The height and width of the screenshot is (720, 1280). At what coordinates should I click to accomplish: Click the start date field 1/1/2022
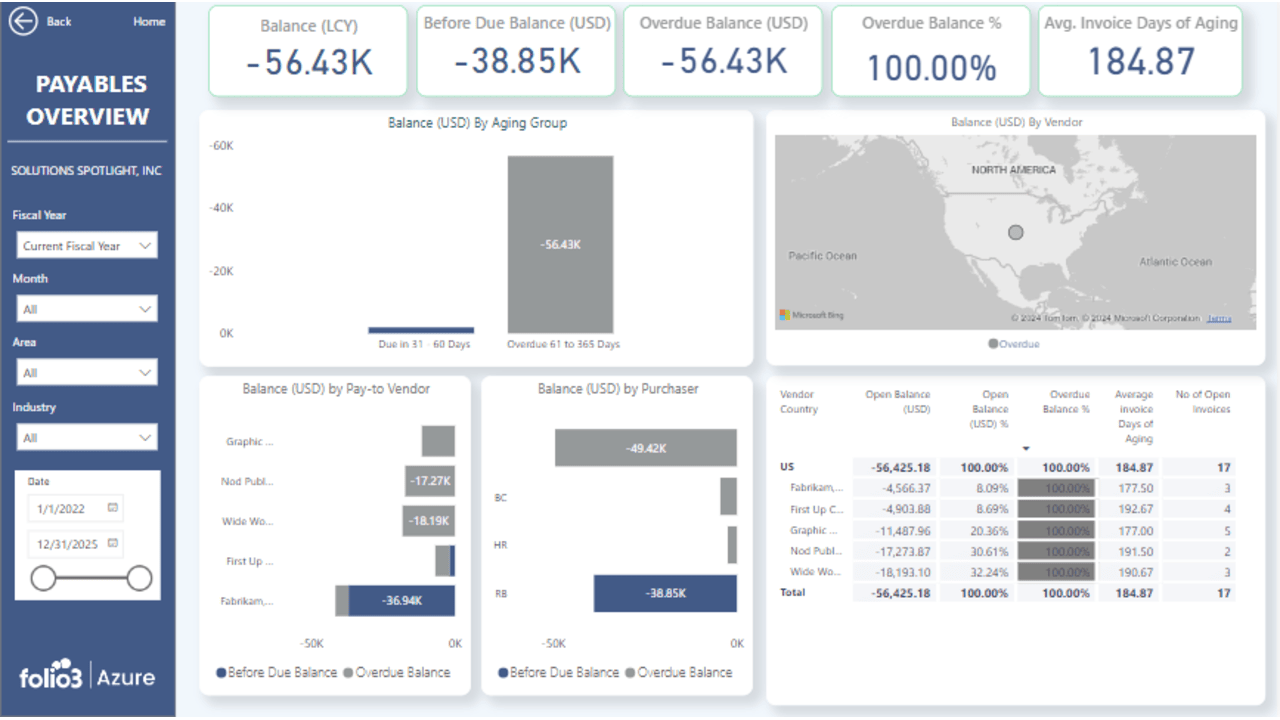point(75,508)
